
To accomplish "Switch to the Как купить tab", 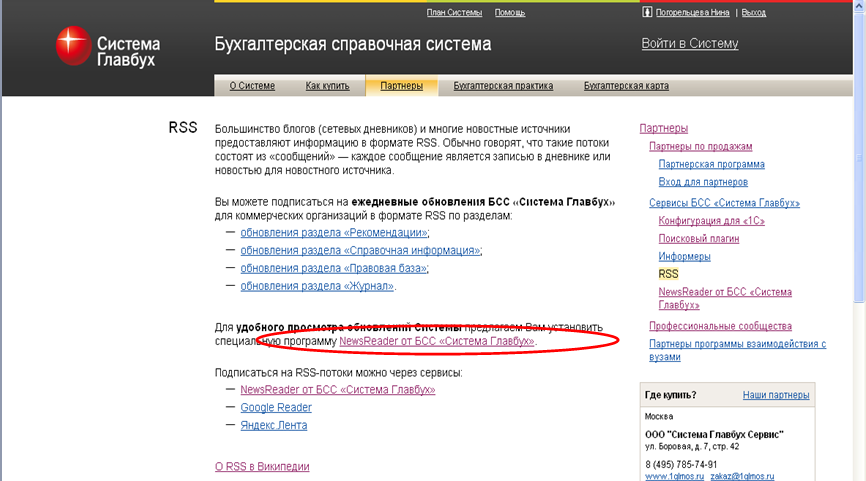I will [x=328, y=86].
